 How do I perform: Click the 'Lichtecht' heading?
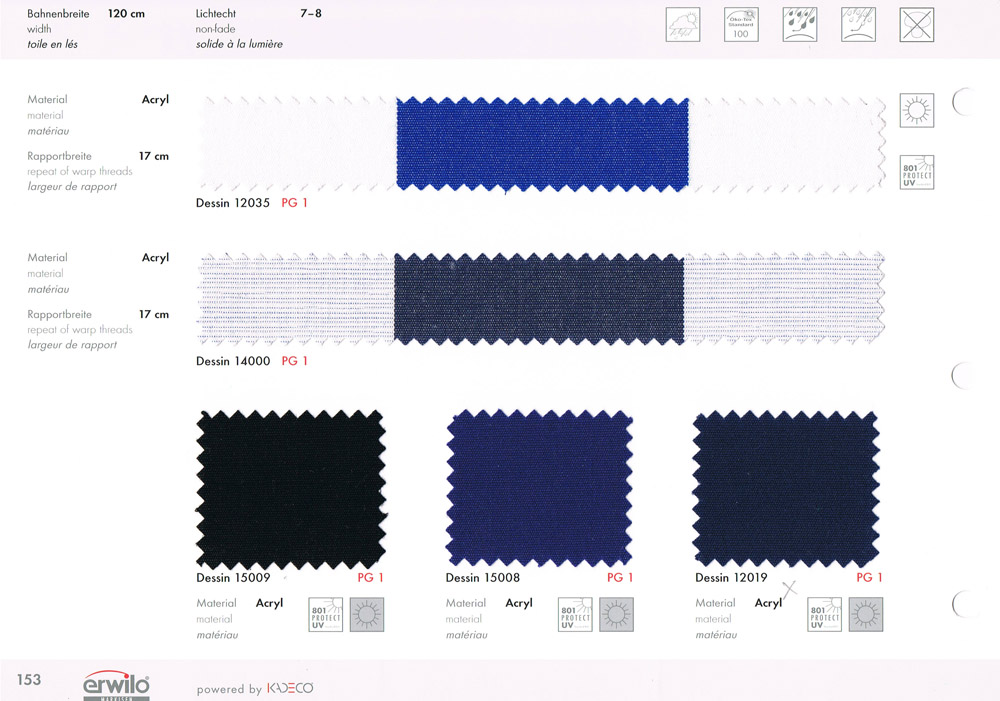pos(216,13)
